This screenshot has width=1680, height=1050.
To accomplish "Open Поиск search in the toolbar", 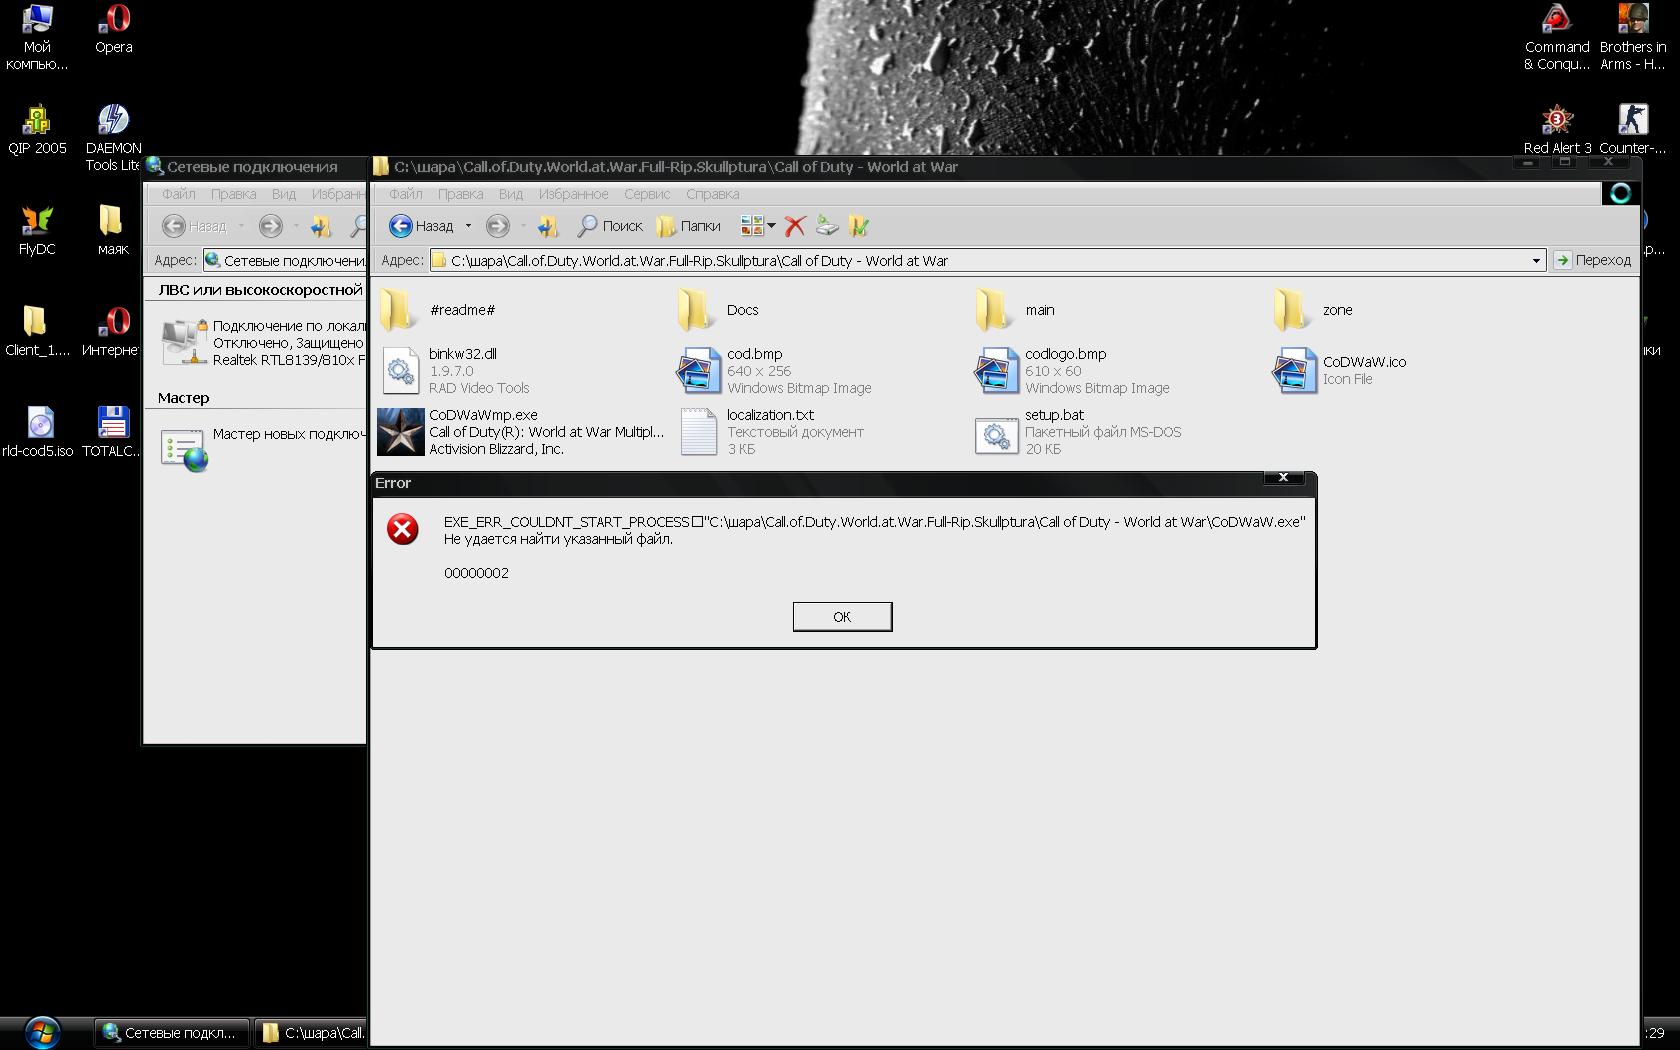I will click(x=610, y=226).
